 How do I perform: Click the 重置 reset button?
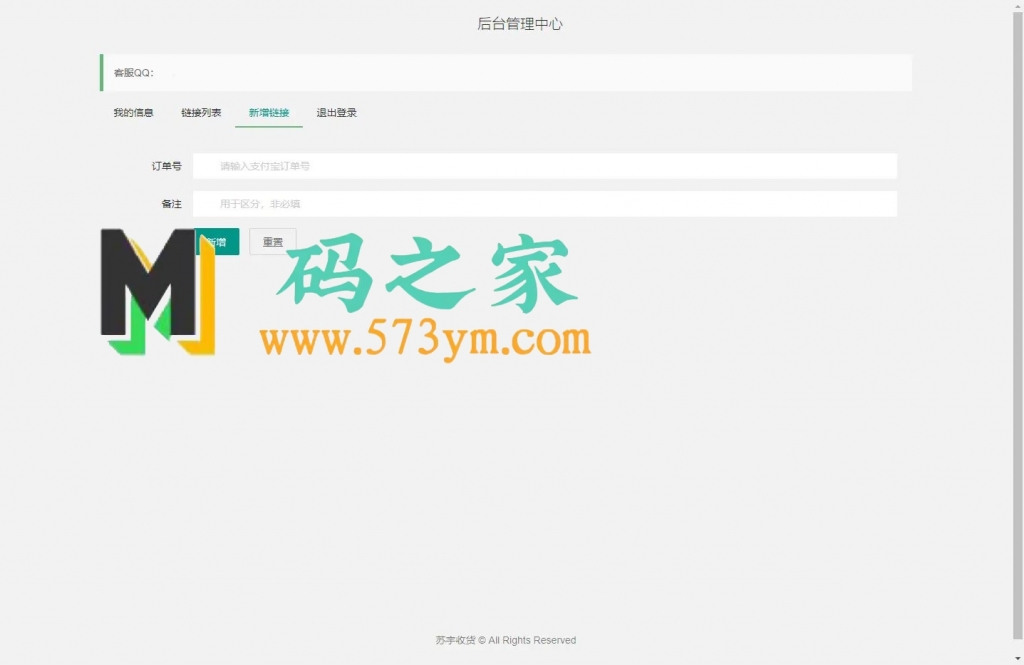pyautogui.click(x=273, y=242)
